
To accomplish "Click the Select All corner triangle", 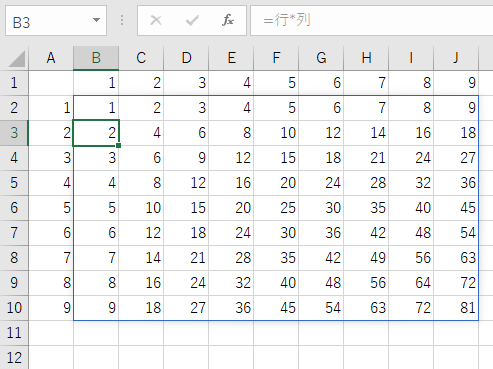I will pos(16,59).
